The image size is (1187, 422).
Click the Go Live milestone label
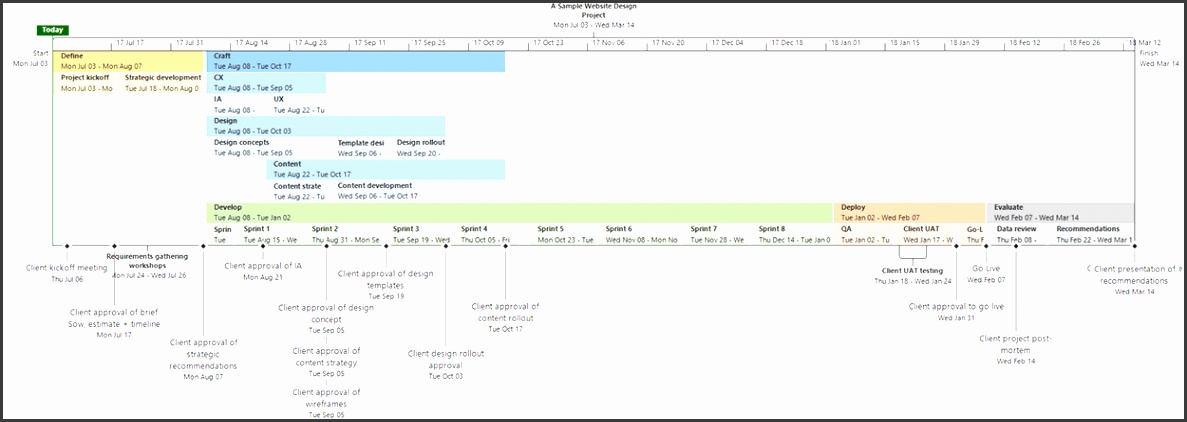click(986, 274)
